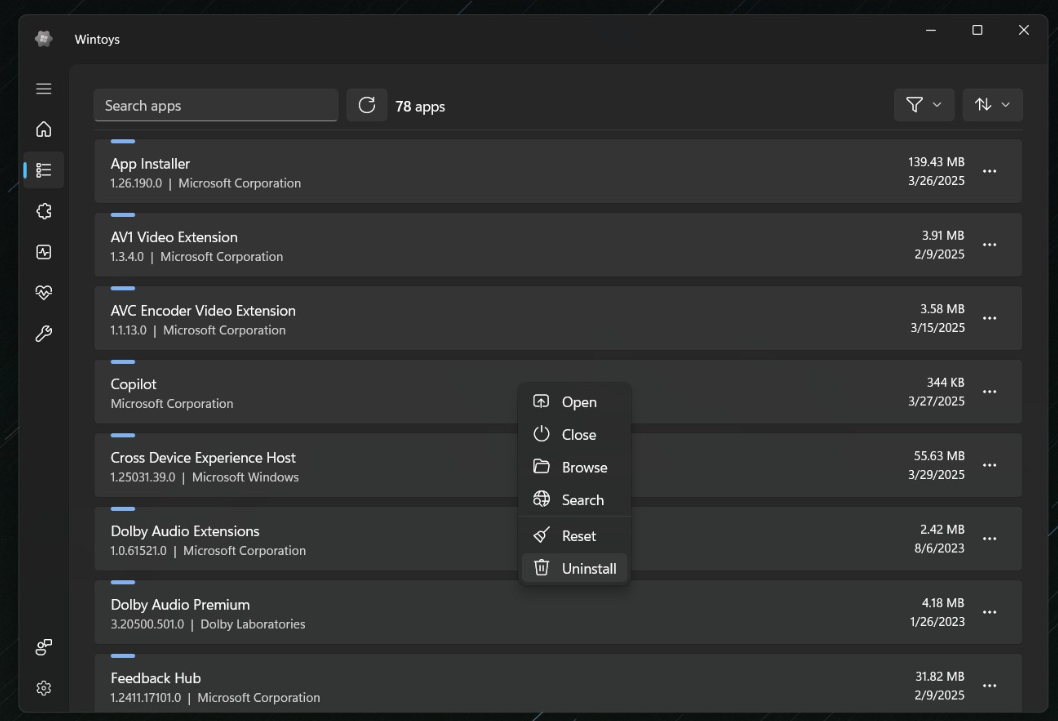
Task: Click the refresh apps list icon
Action: click(x=367, y=105)
